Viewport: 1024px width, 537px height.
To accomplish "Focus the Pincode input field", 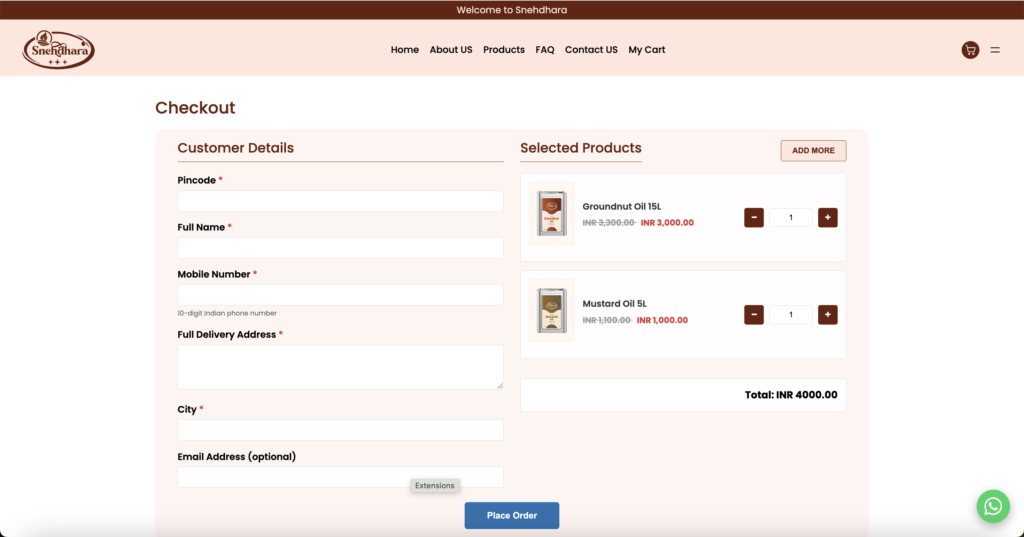I will click(x=340, y=201).
